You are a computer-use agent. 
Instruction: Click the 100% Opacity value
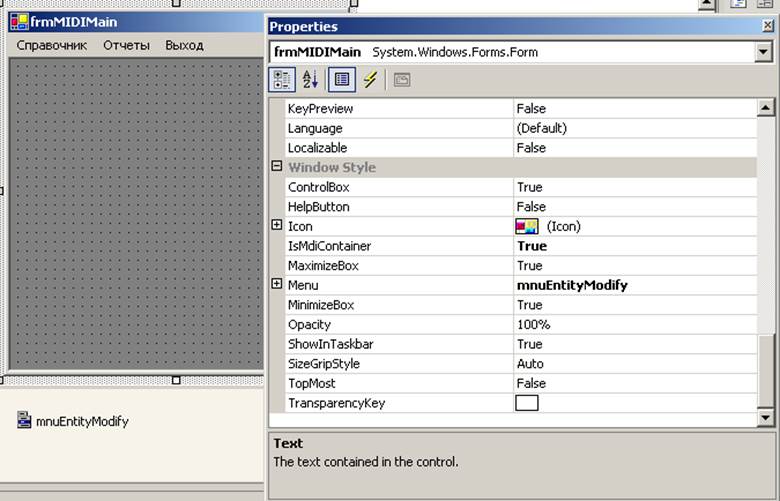[533, 324]
